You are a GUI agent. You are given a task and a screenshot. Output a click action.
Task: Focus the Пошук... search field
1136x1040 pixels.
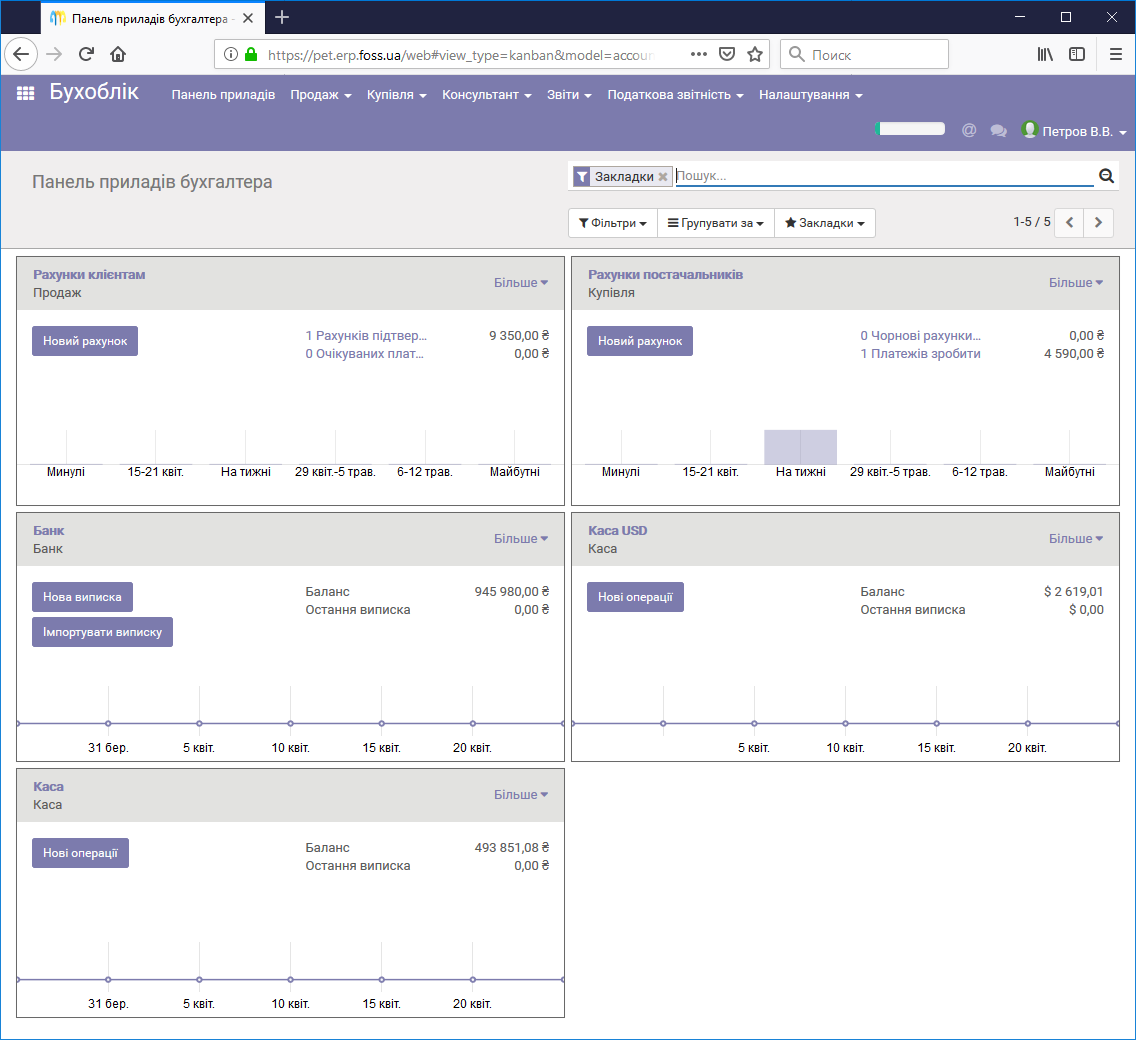[x=884, y=175]
